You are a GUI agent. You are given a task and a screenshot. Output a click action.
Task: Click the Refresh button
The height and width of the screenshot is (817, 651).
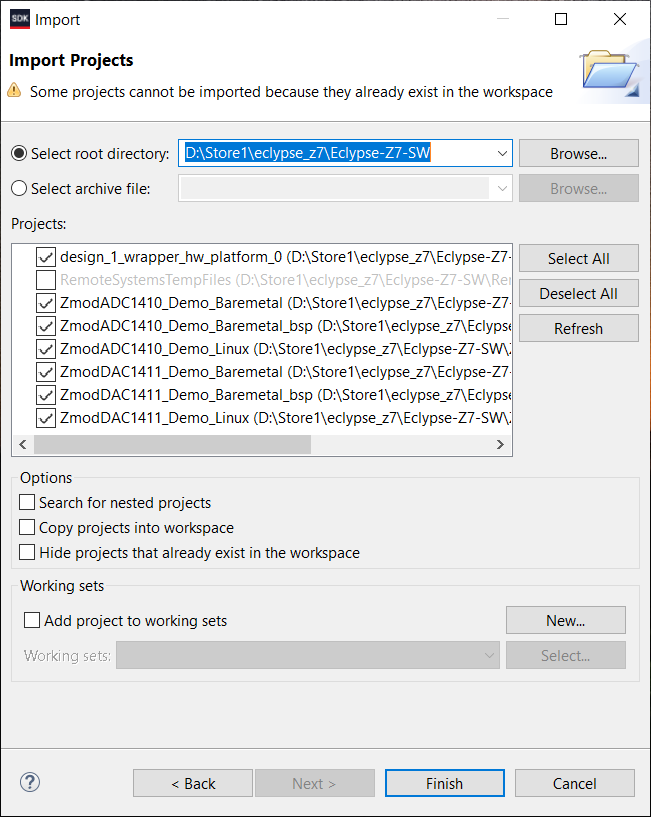coord(579,328)
